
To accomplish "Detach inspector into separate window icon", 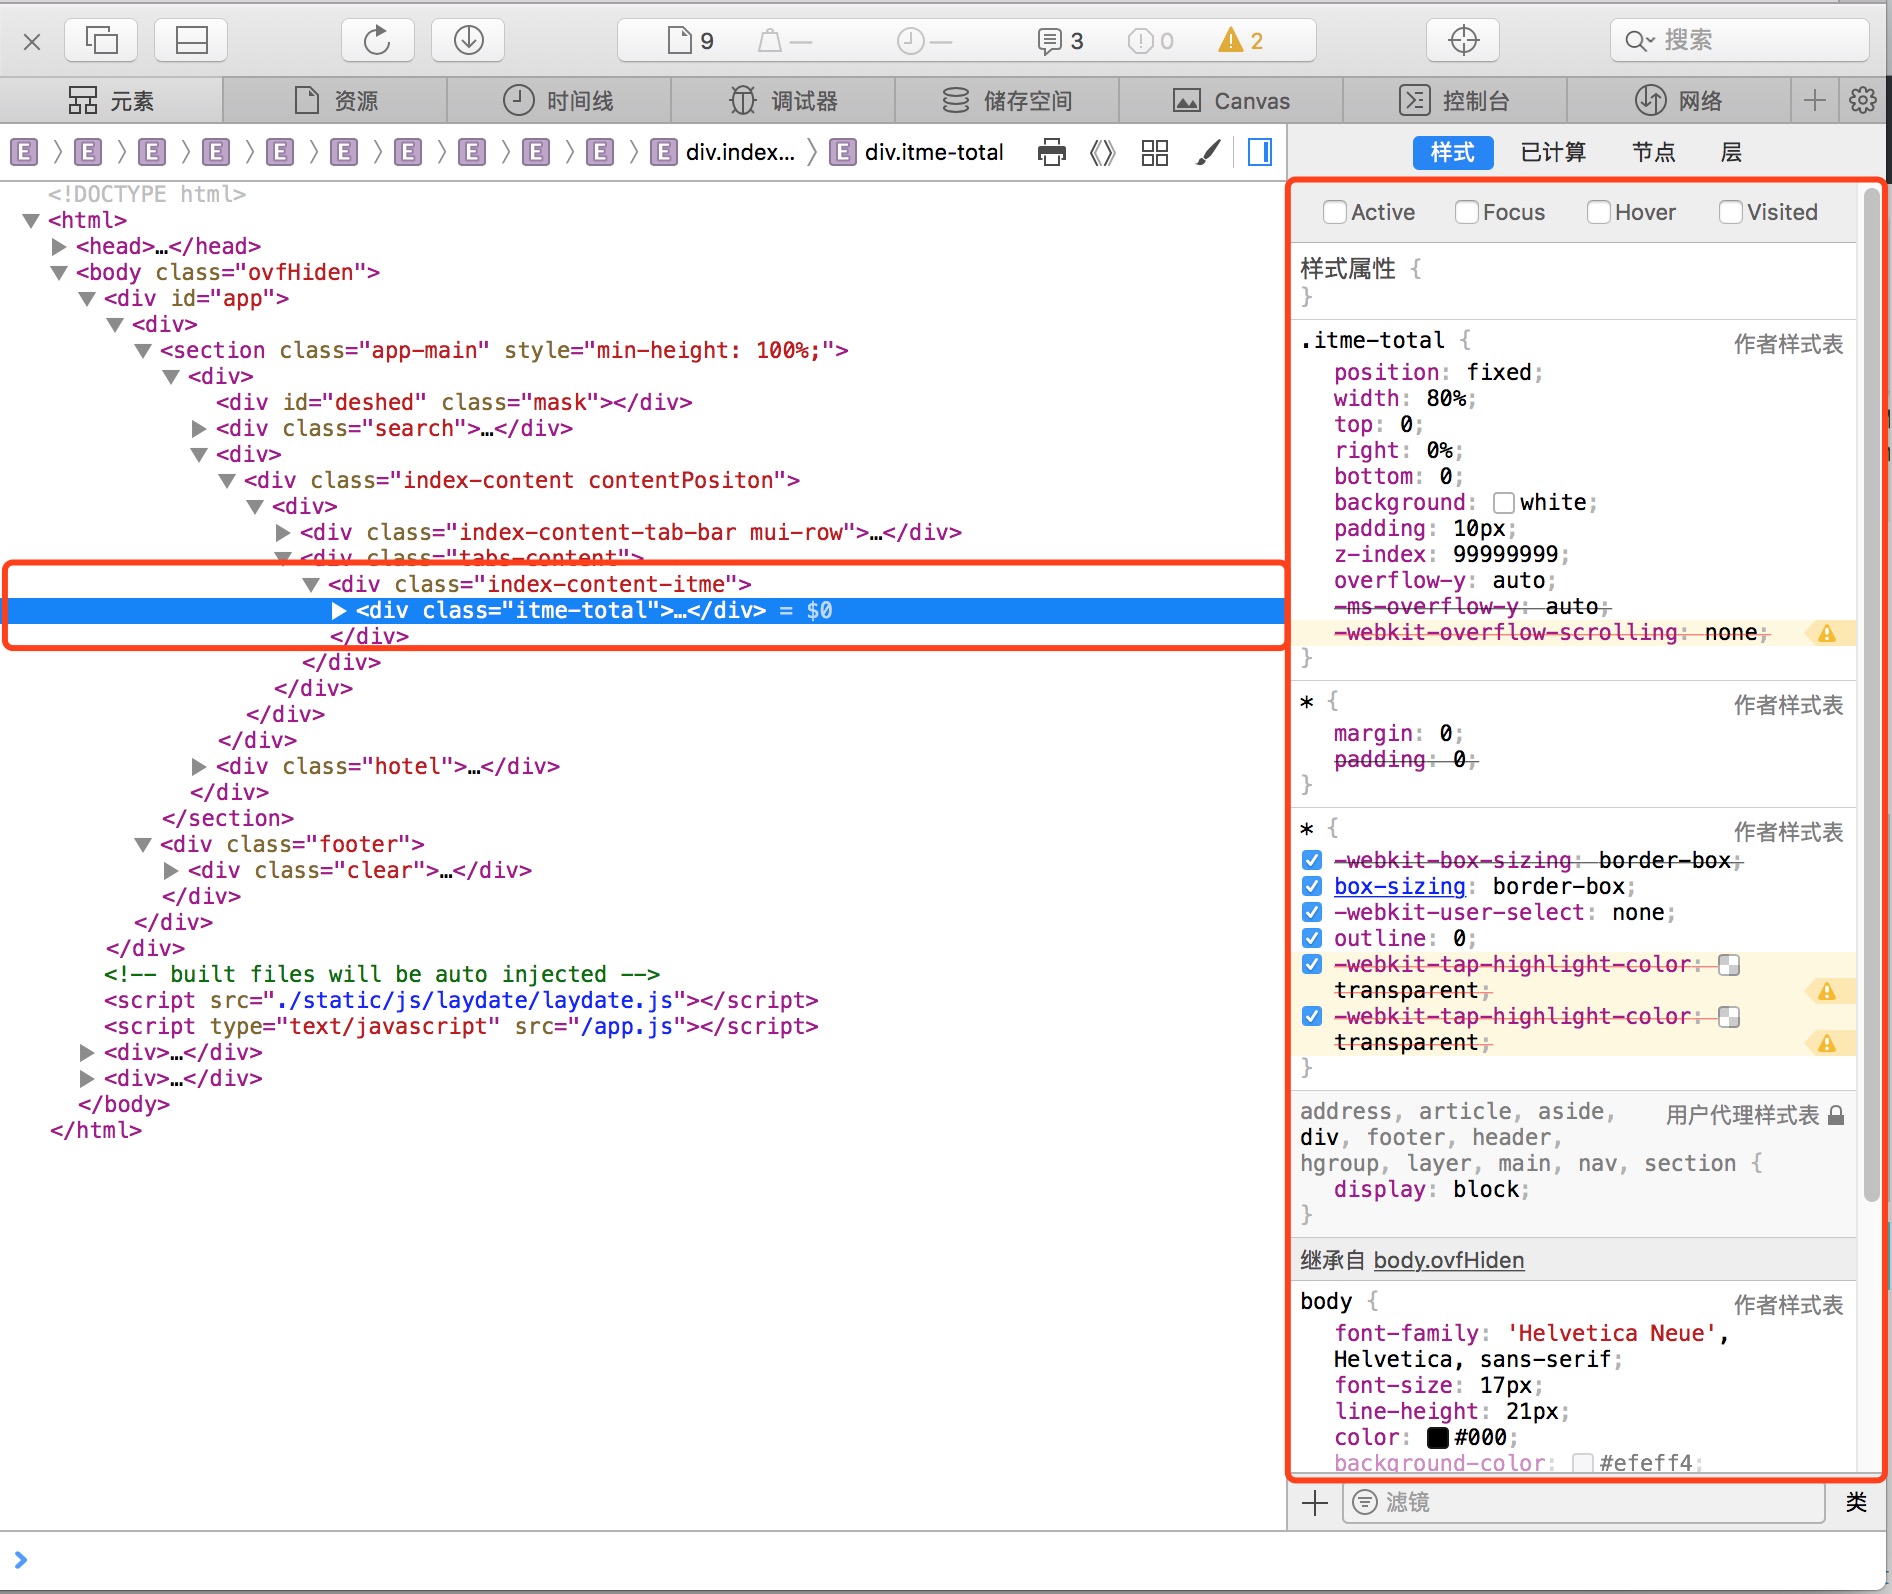I will click(x=101, y=41).
